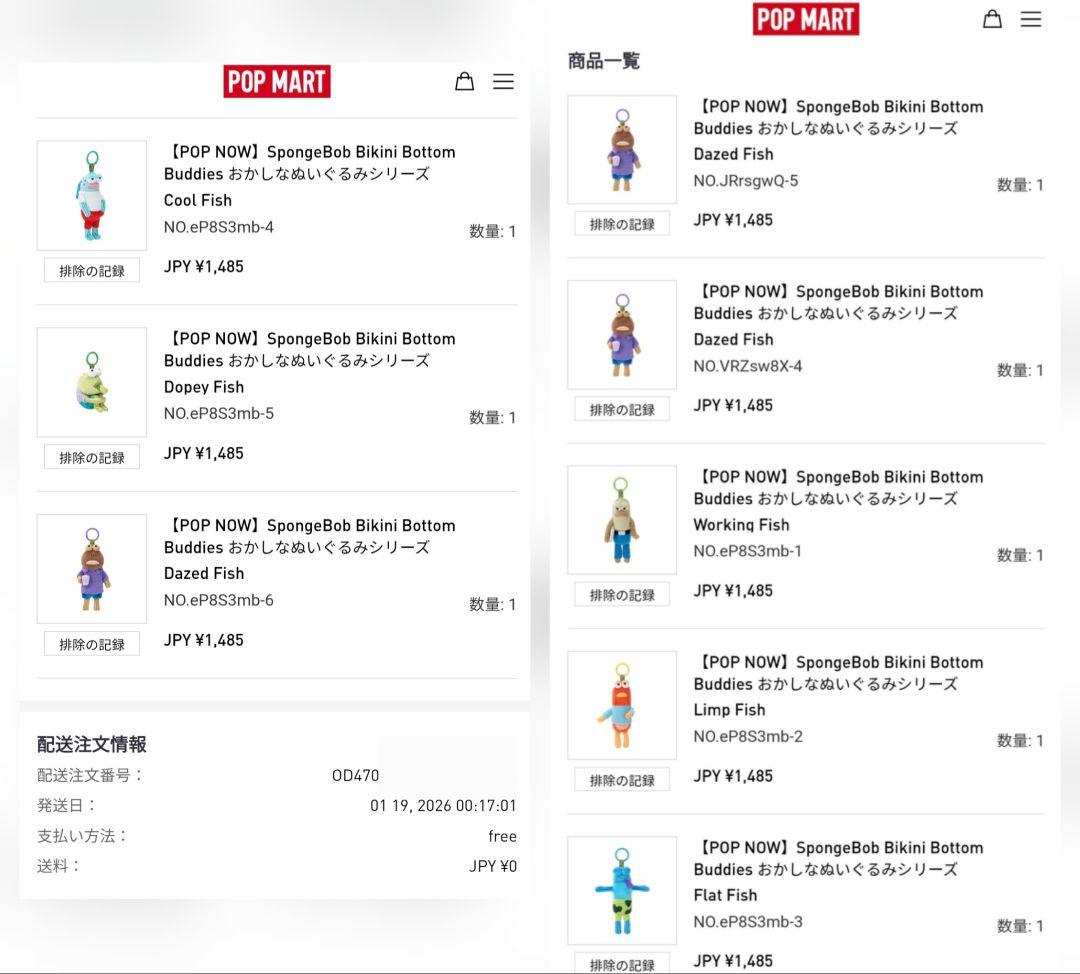
Task: Click the 支払い方法 label
Action: click(x=82, y=836)
